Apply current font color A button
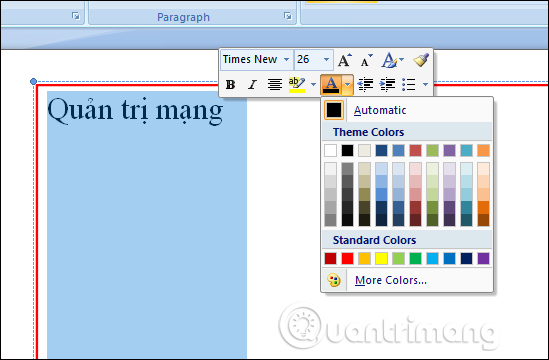This screenshot has height=360, width=549. (331, 84)
